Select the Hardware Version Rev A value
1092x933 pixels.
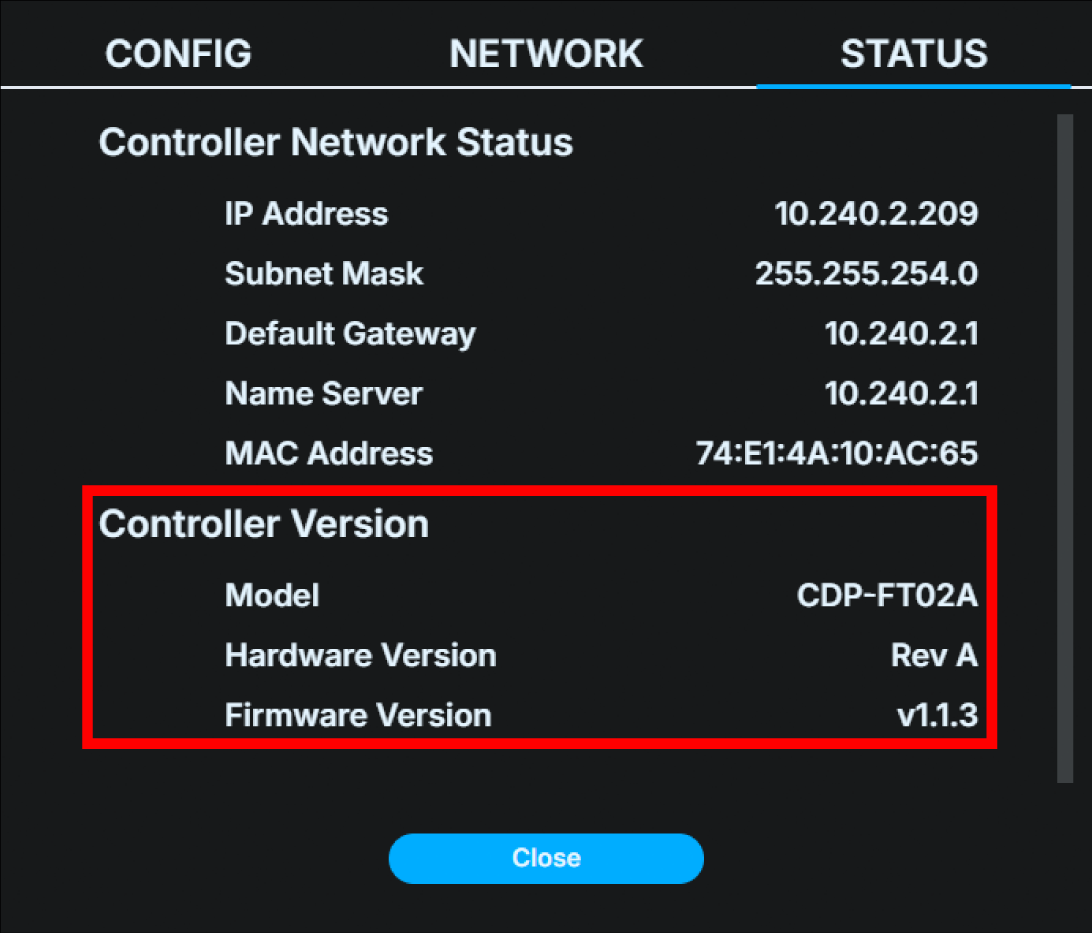point(934,655)
